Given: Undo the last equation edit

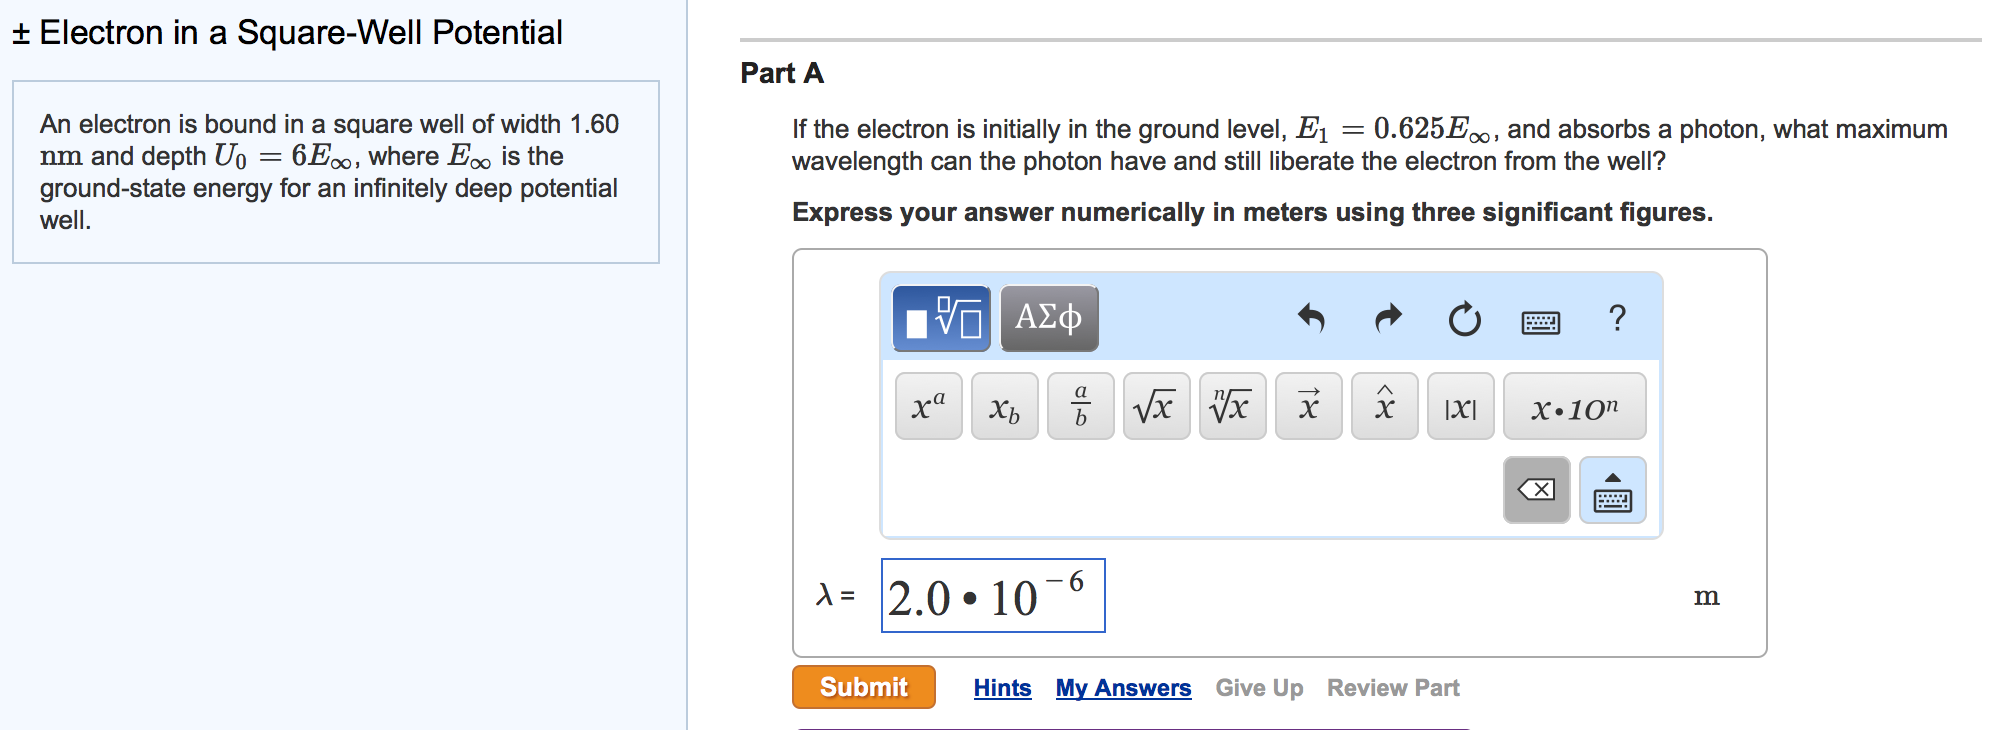Looking at the screenshot, I should tap(1311, 320).
